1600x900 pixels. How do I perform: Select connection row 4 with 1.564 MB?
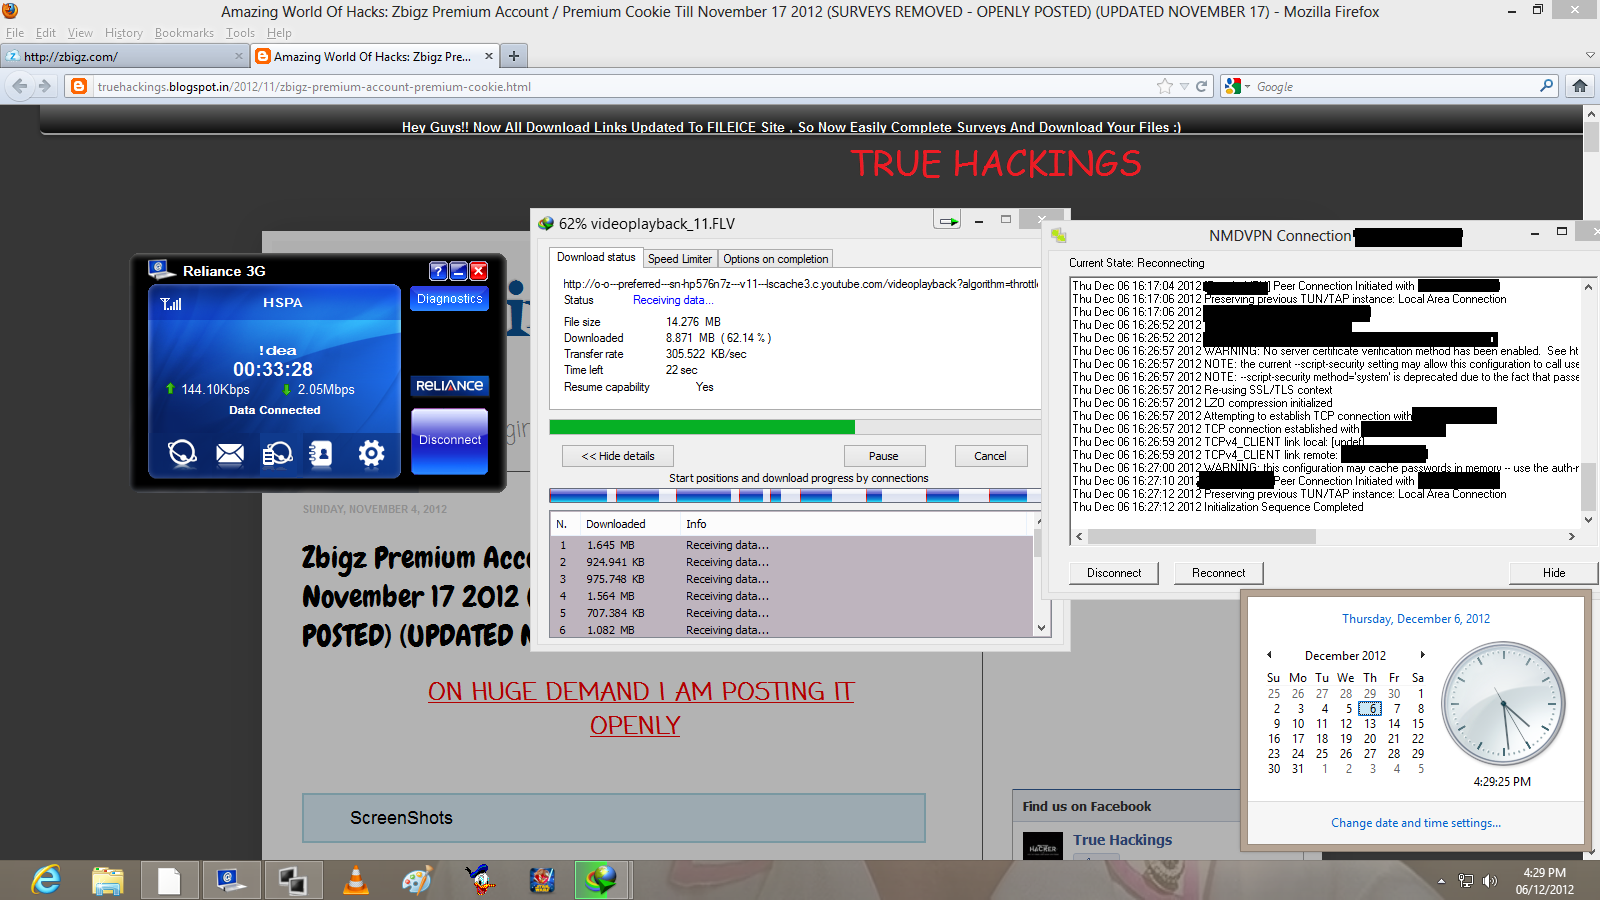tap(790, 596)
